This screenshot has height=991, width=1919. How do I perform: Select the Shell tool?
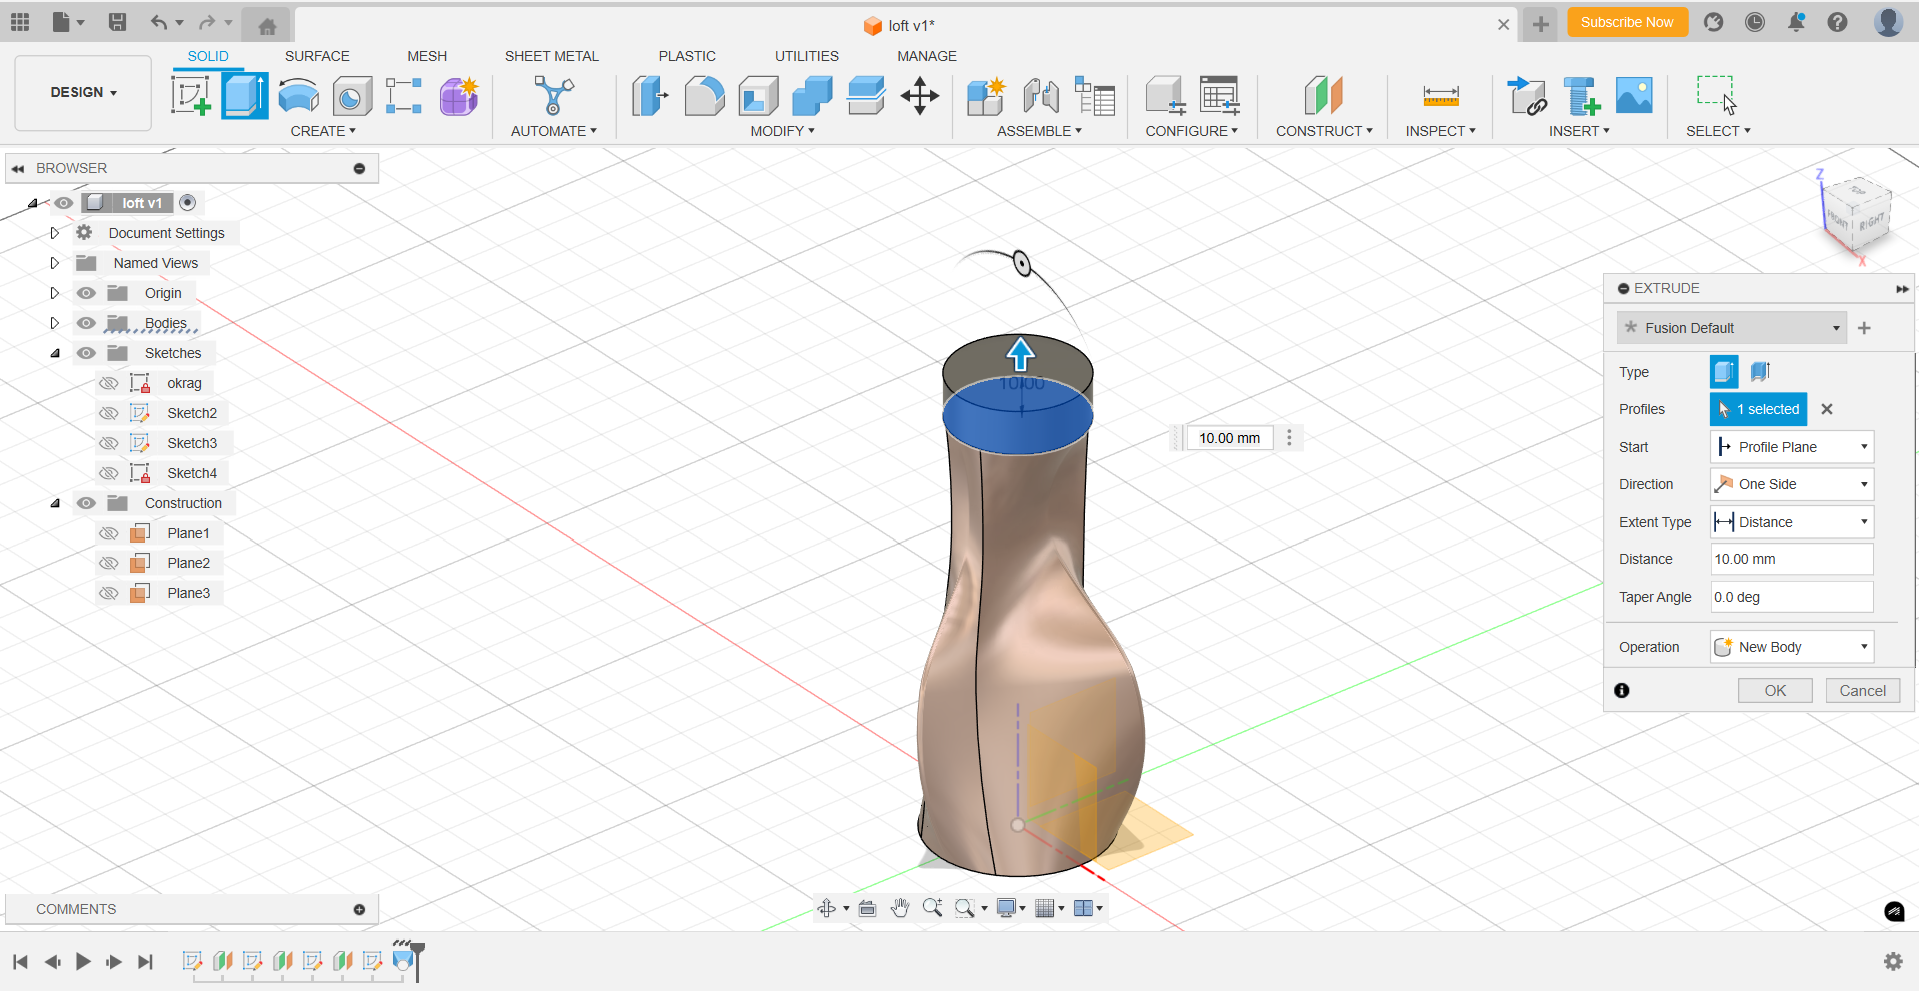pyautogui.click(x=759, y=96)
